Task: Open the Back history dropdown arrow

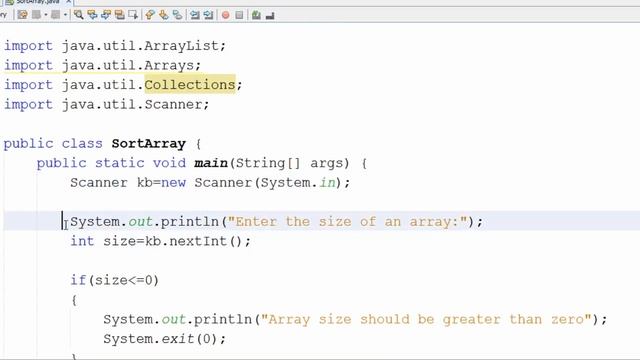Action: coord(45,15)
